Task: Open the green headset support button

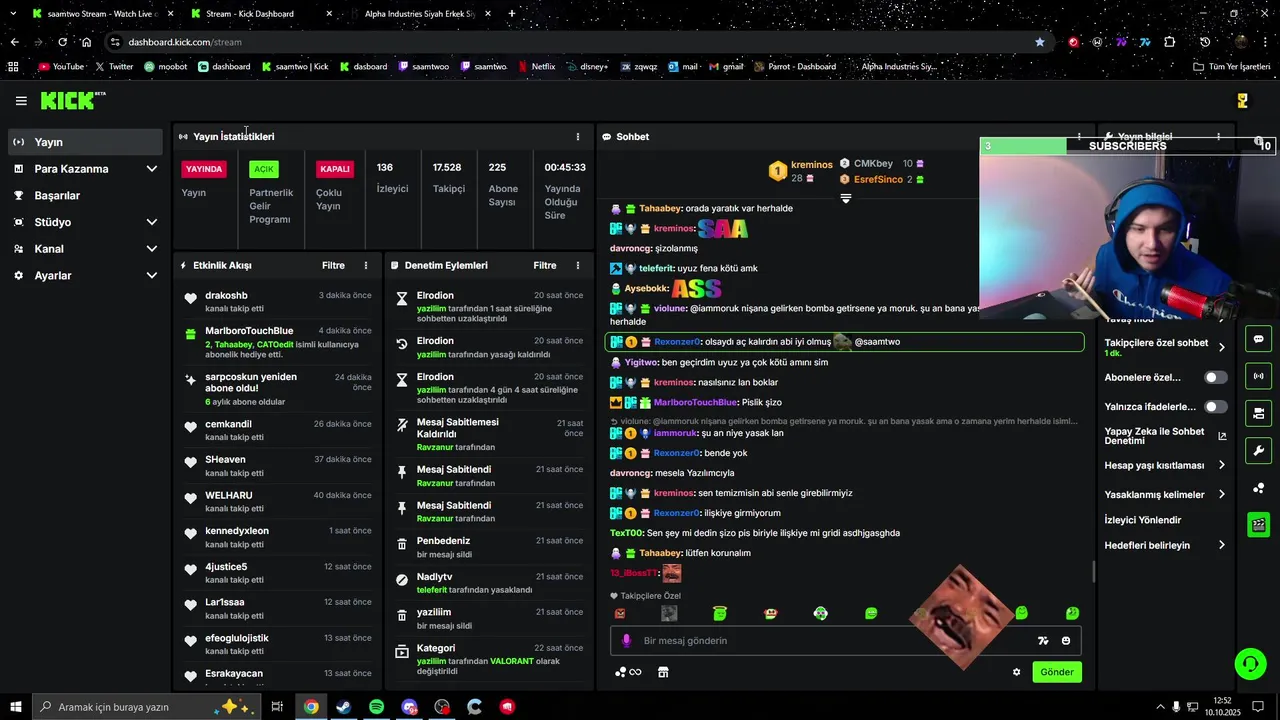Action: point(1250,664)
